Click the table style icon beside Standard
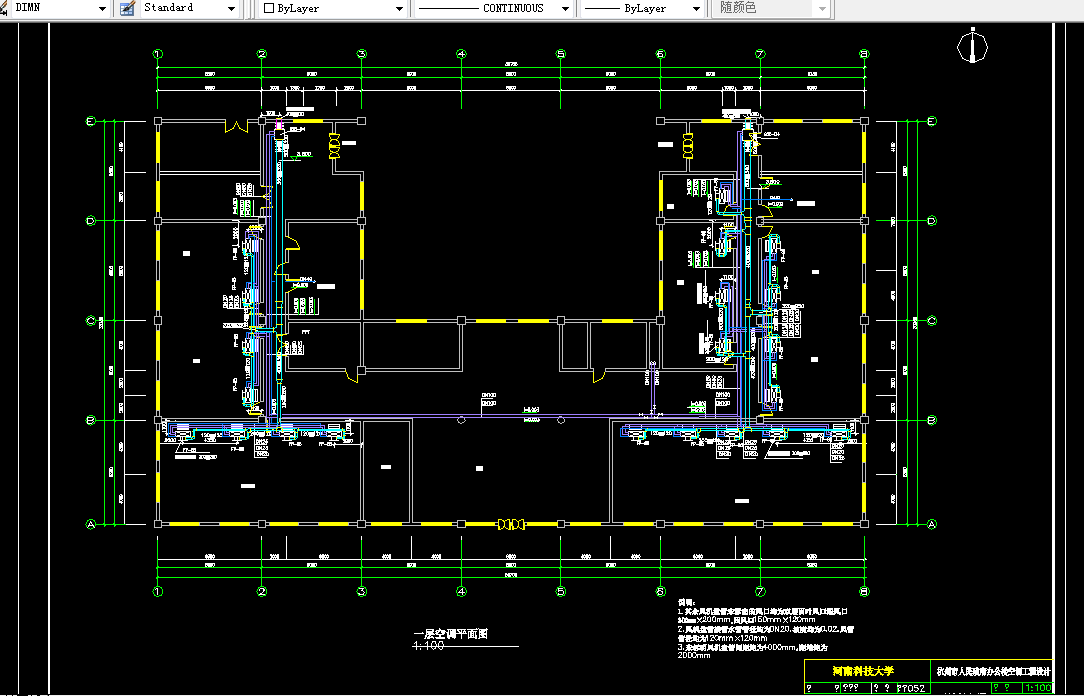1084x696 pixels. (x=127, y=8)
